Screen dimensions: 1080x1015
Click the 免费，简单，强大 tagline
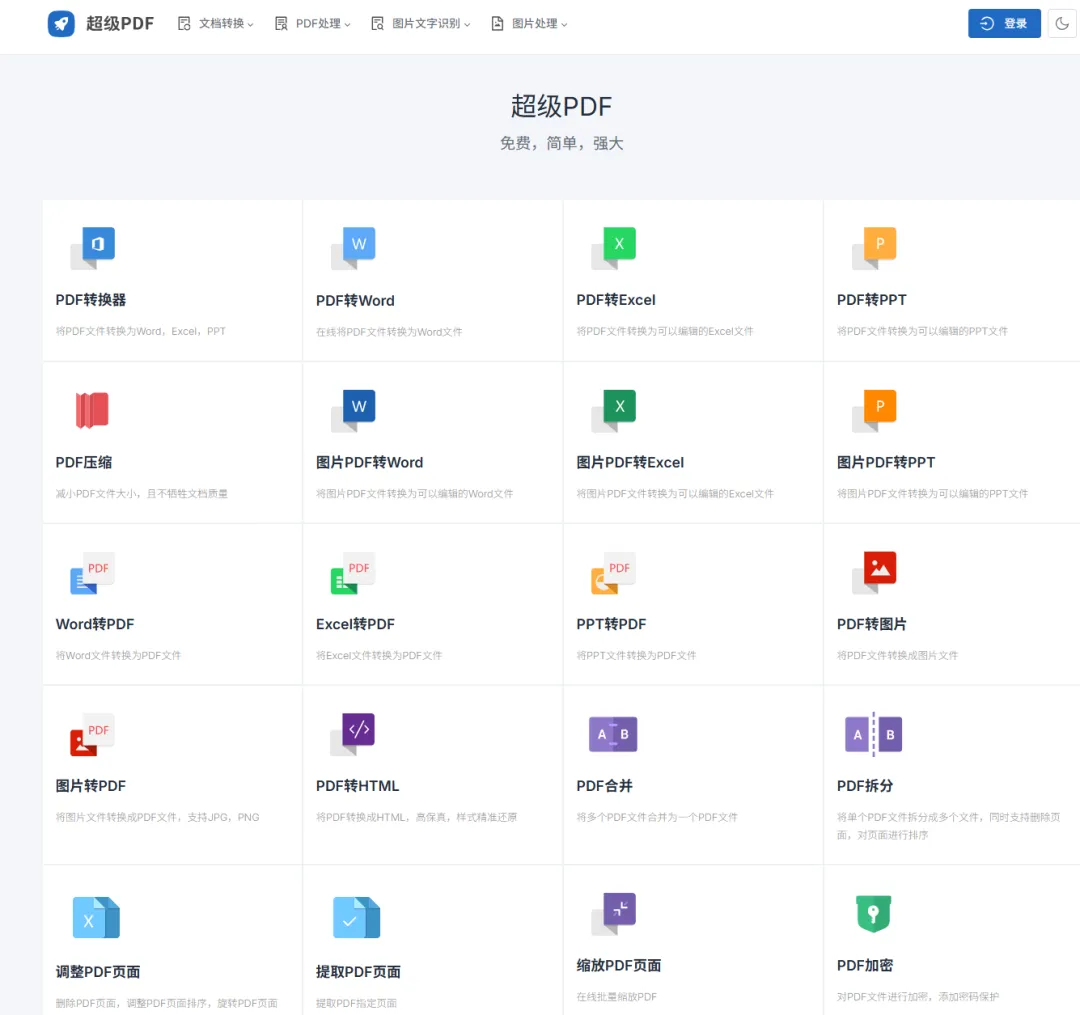(561, 143)
